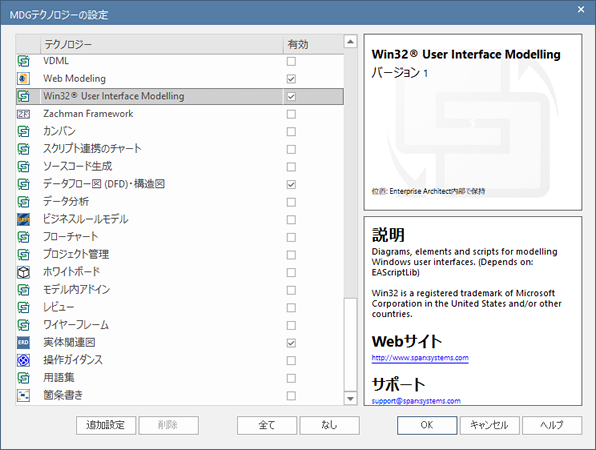Click the キャンセル button
This screenshot has height=450, width=596.
490,425
